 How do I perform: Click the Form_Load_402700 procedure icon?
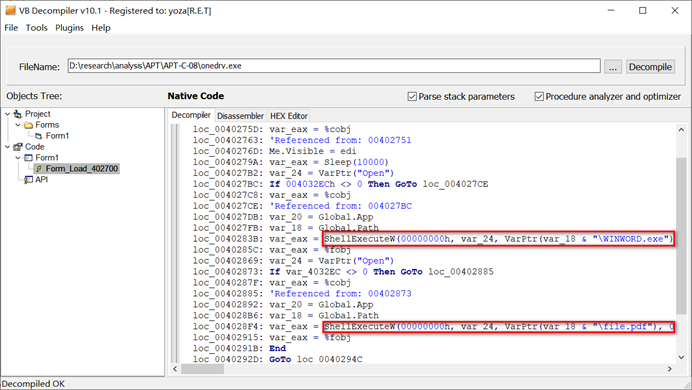[39, 169]
